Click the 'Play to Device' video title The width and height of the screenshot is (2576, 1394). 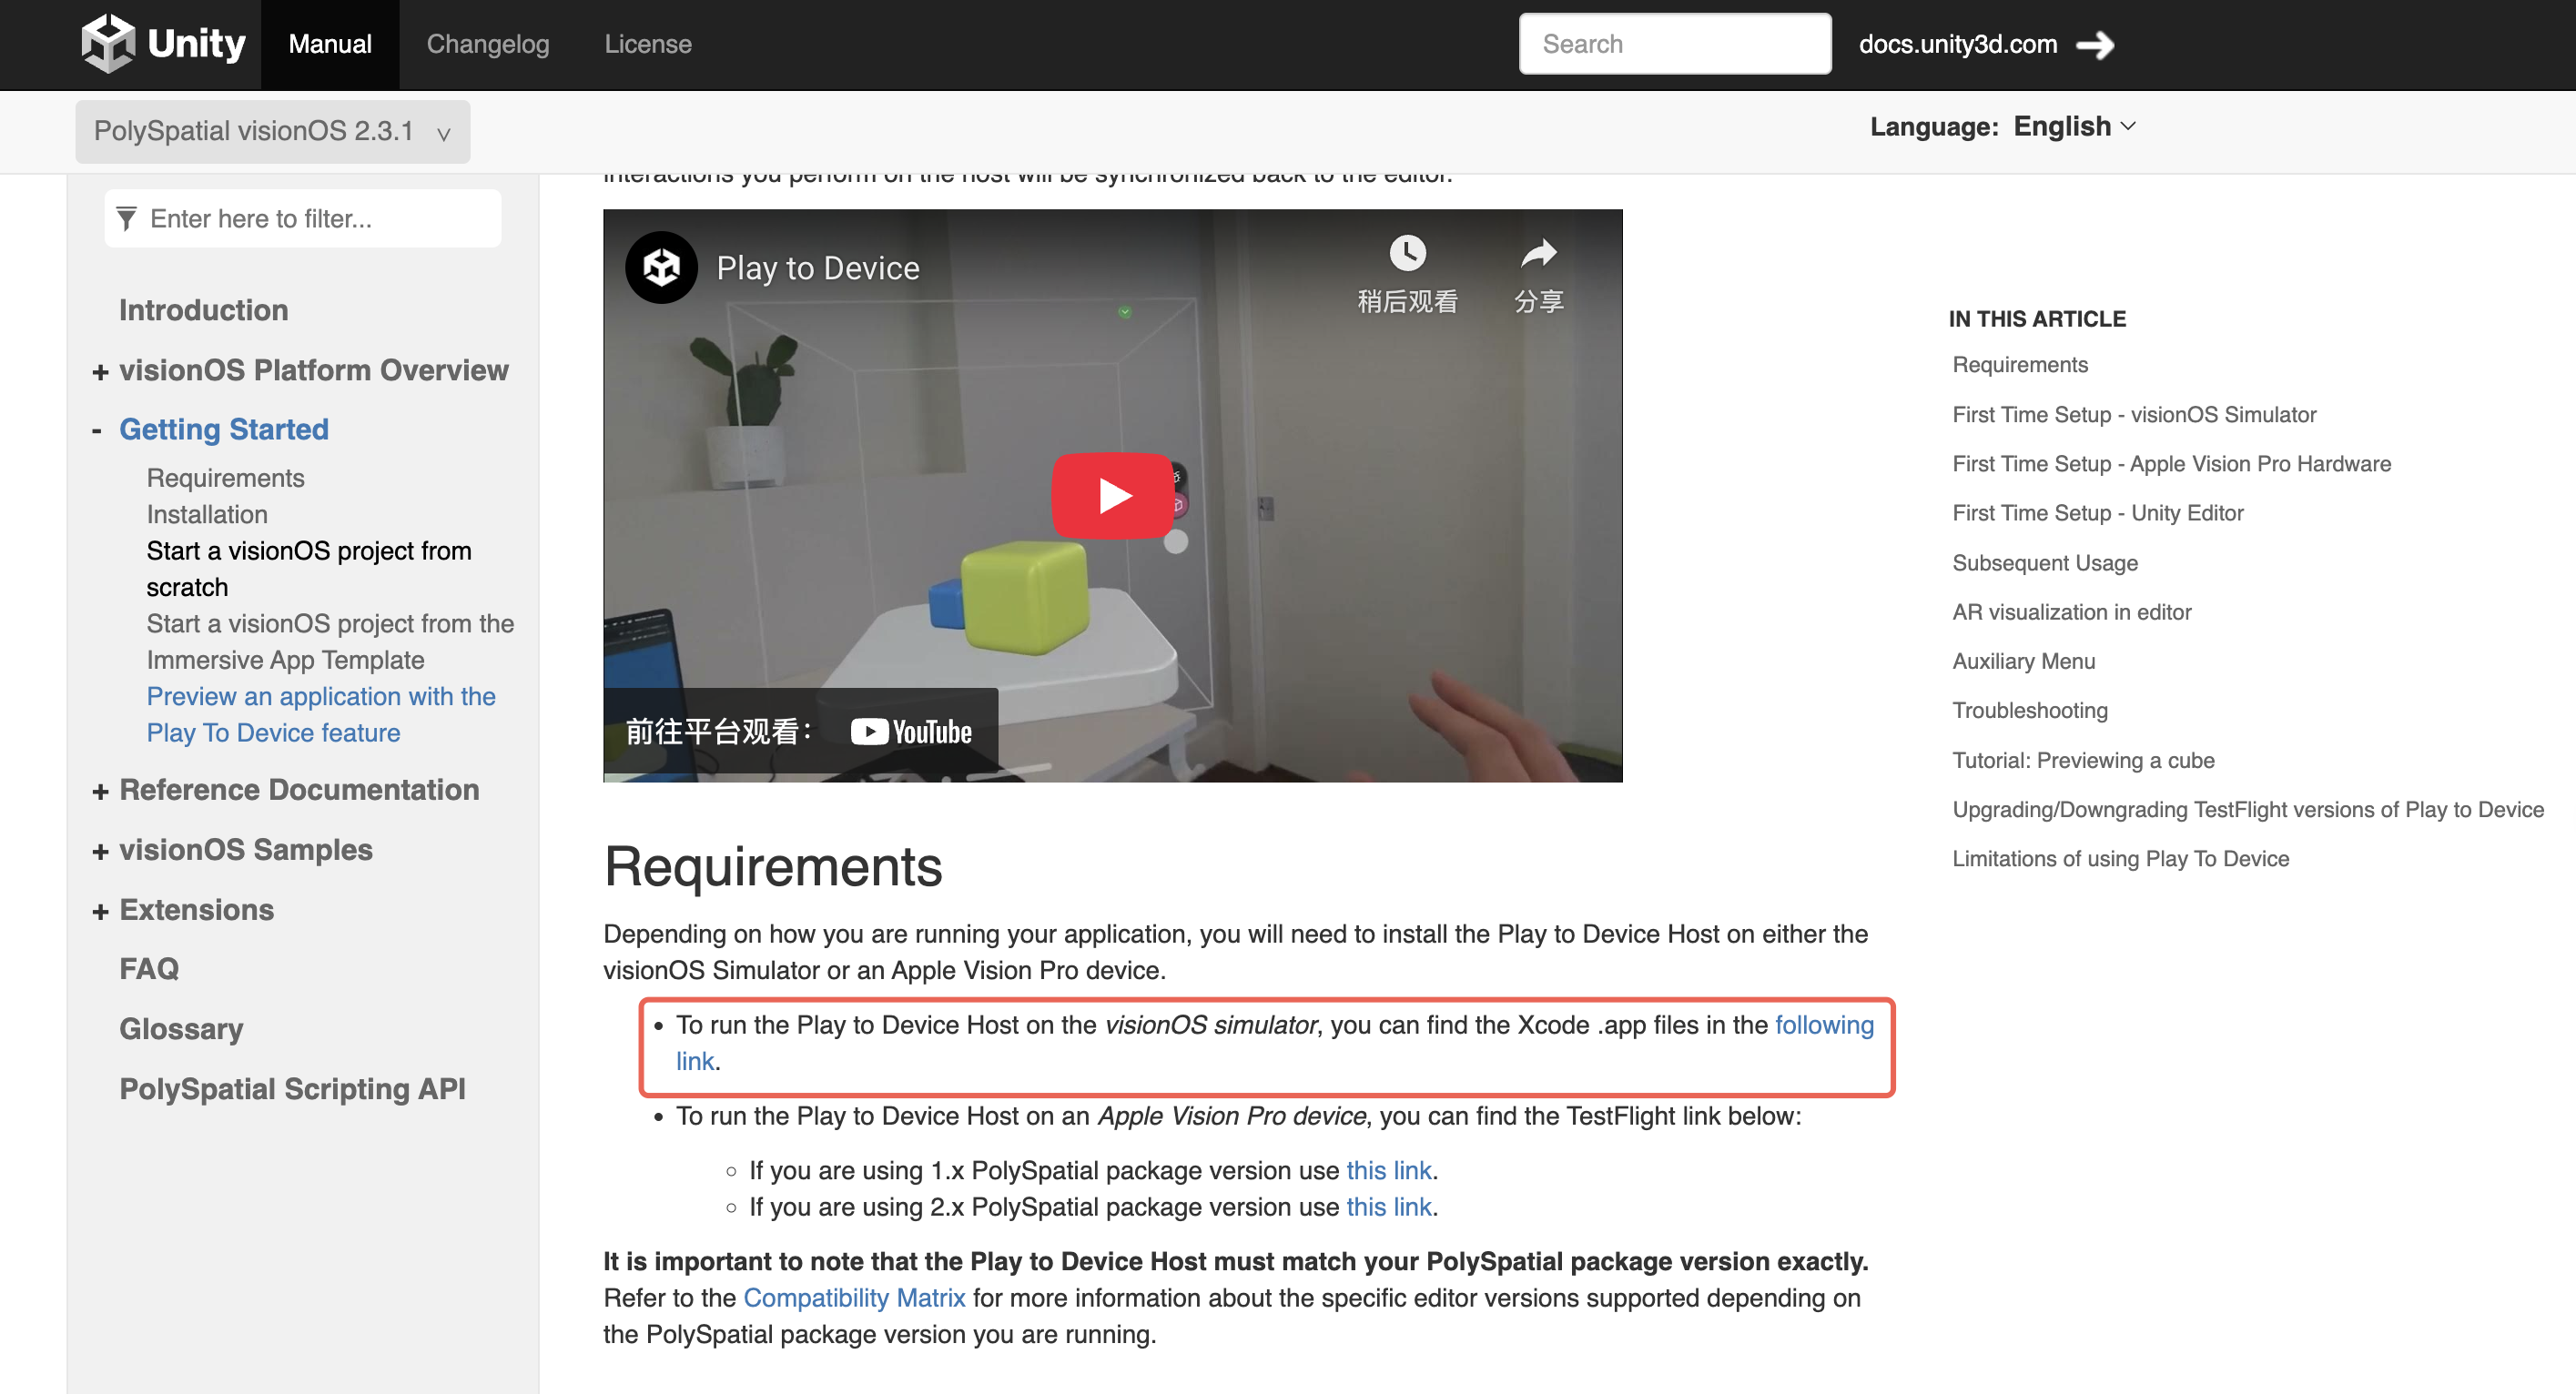tap(818, 268)
